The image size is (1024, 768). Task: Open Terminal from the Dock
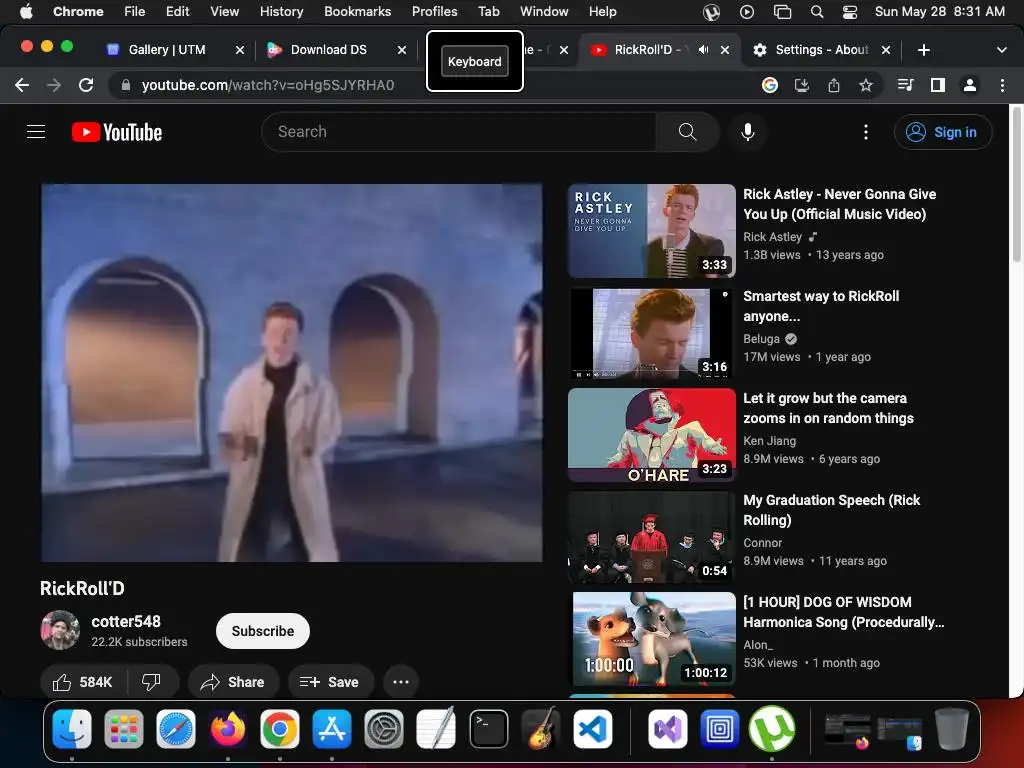point(488,729)
